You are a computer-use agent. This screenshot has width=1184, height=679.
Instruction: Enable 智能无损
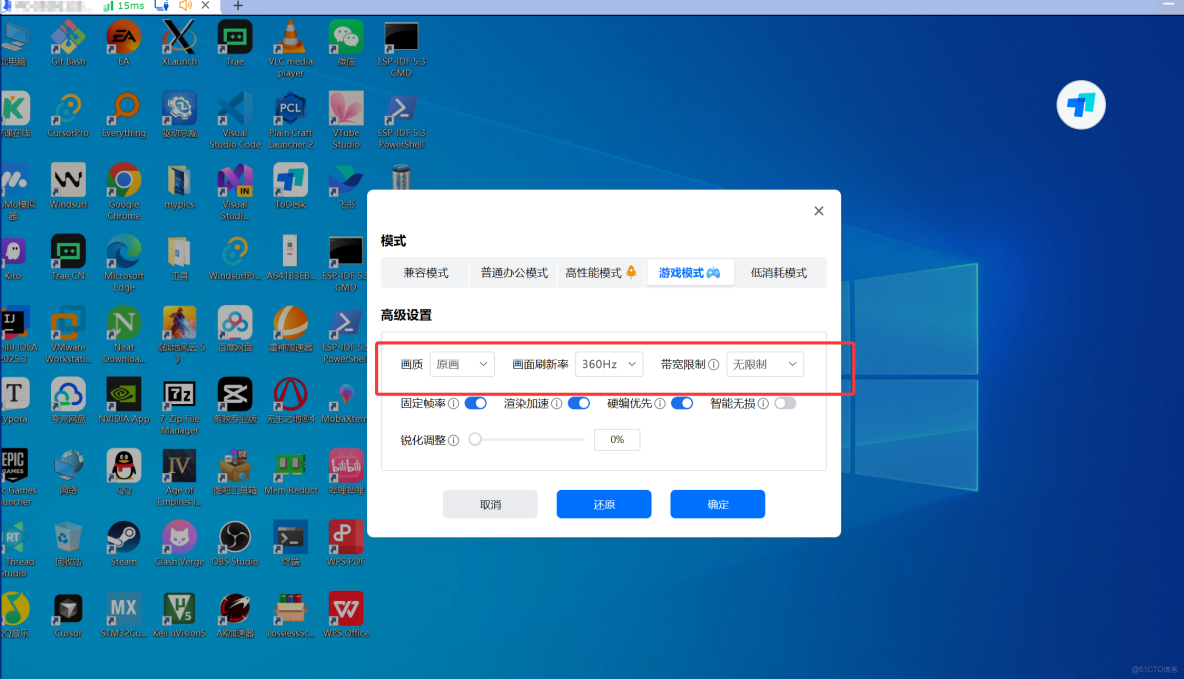point(785,403)
